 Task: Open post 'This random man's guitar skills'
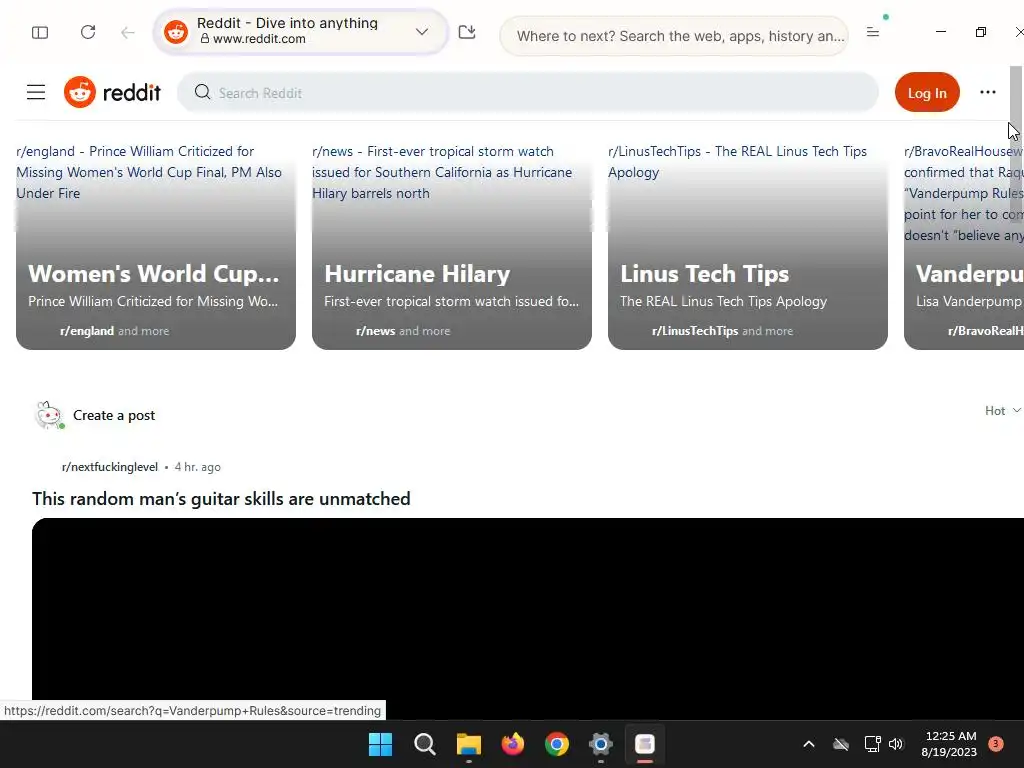[x=221, y=499]
